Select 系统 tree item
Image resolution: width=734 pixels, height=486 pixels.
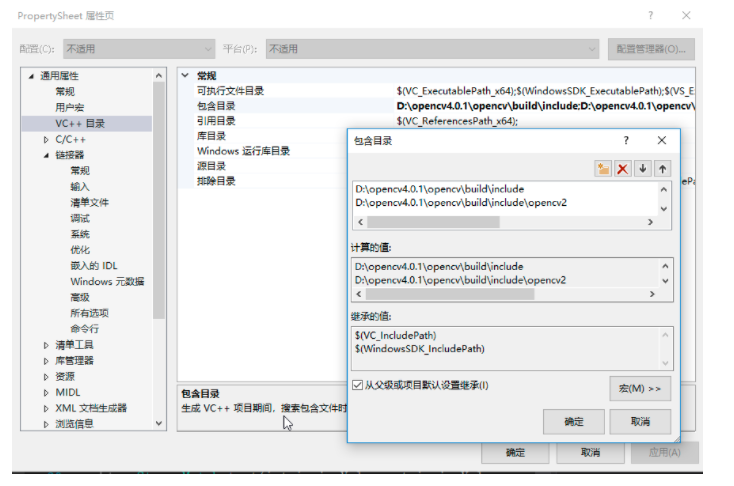(x=80, y=234)
